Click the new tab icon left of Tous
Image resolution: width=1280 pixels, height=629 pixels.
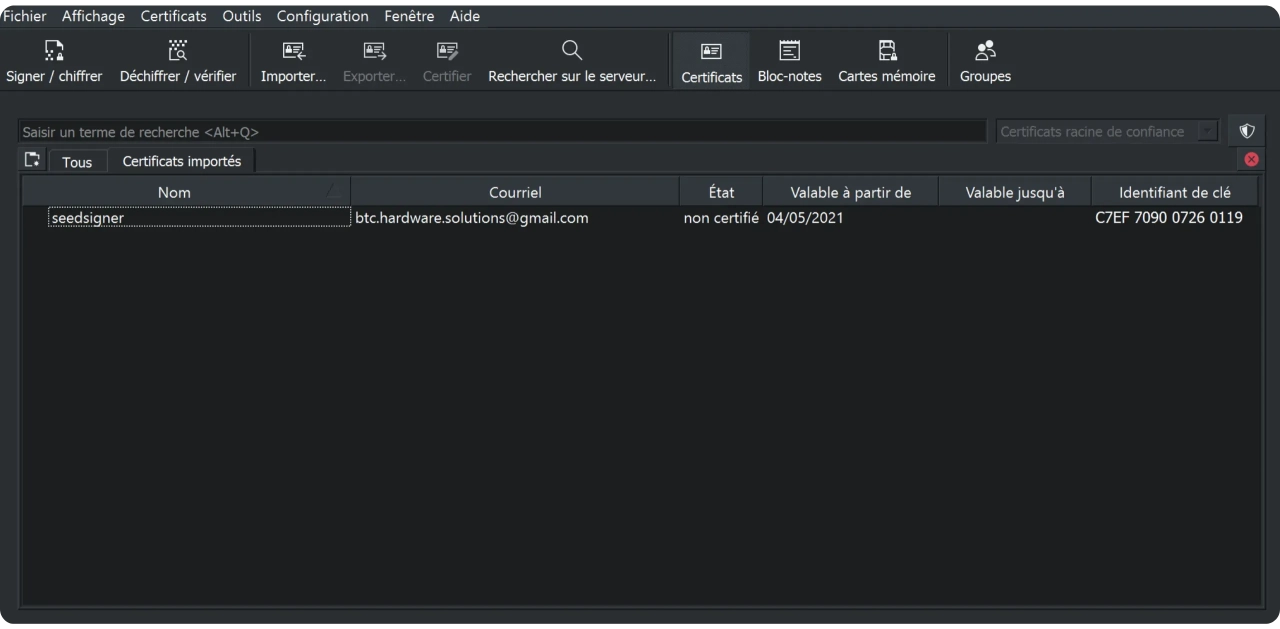coord(33,160)
